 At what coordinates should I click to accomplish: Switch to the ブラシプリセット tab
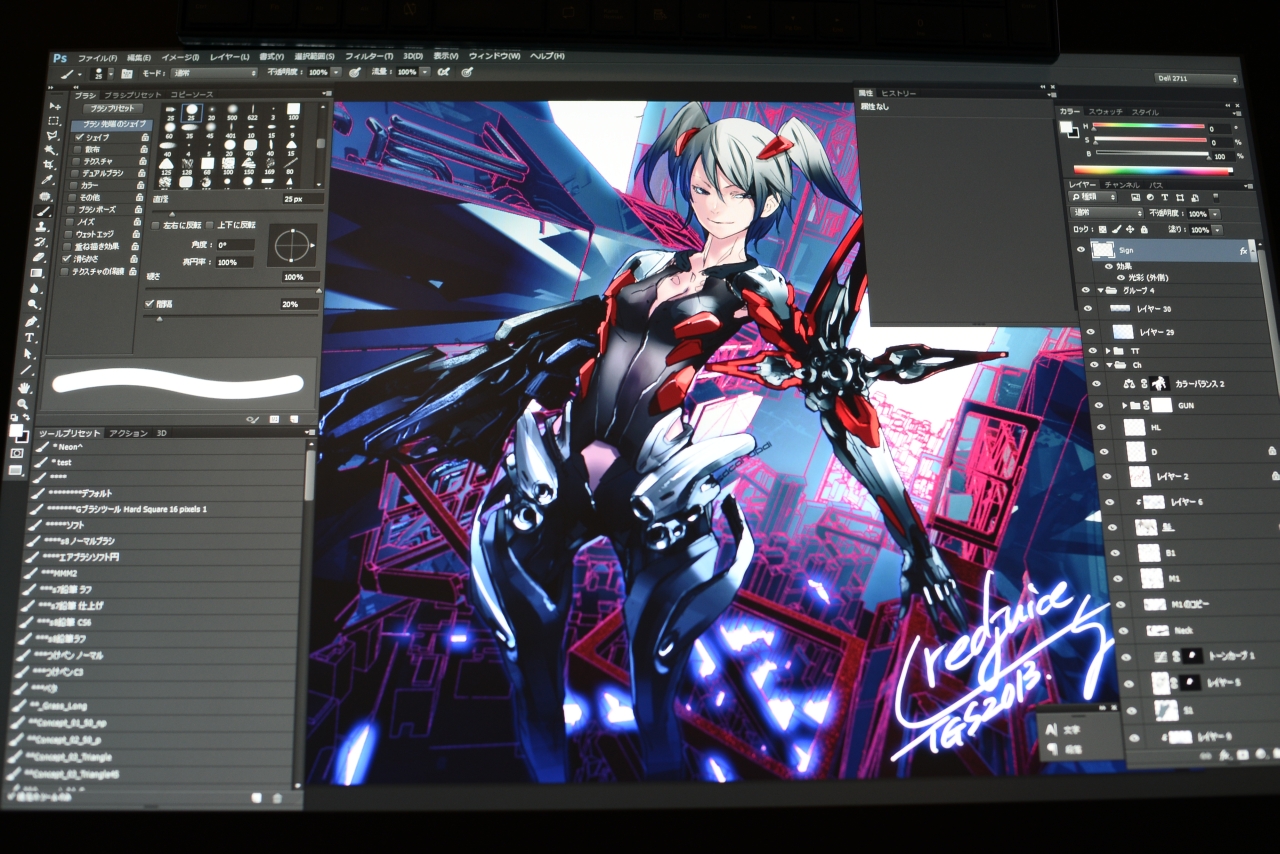click(x=132, y=94)
